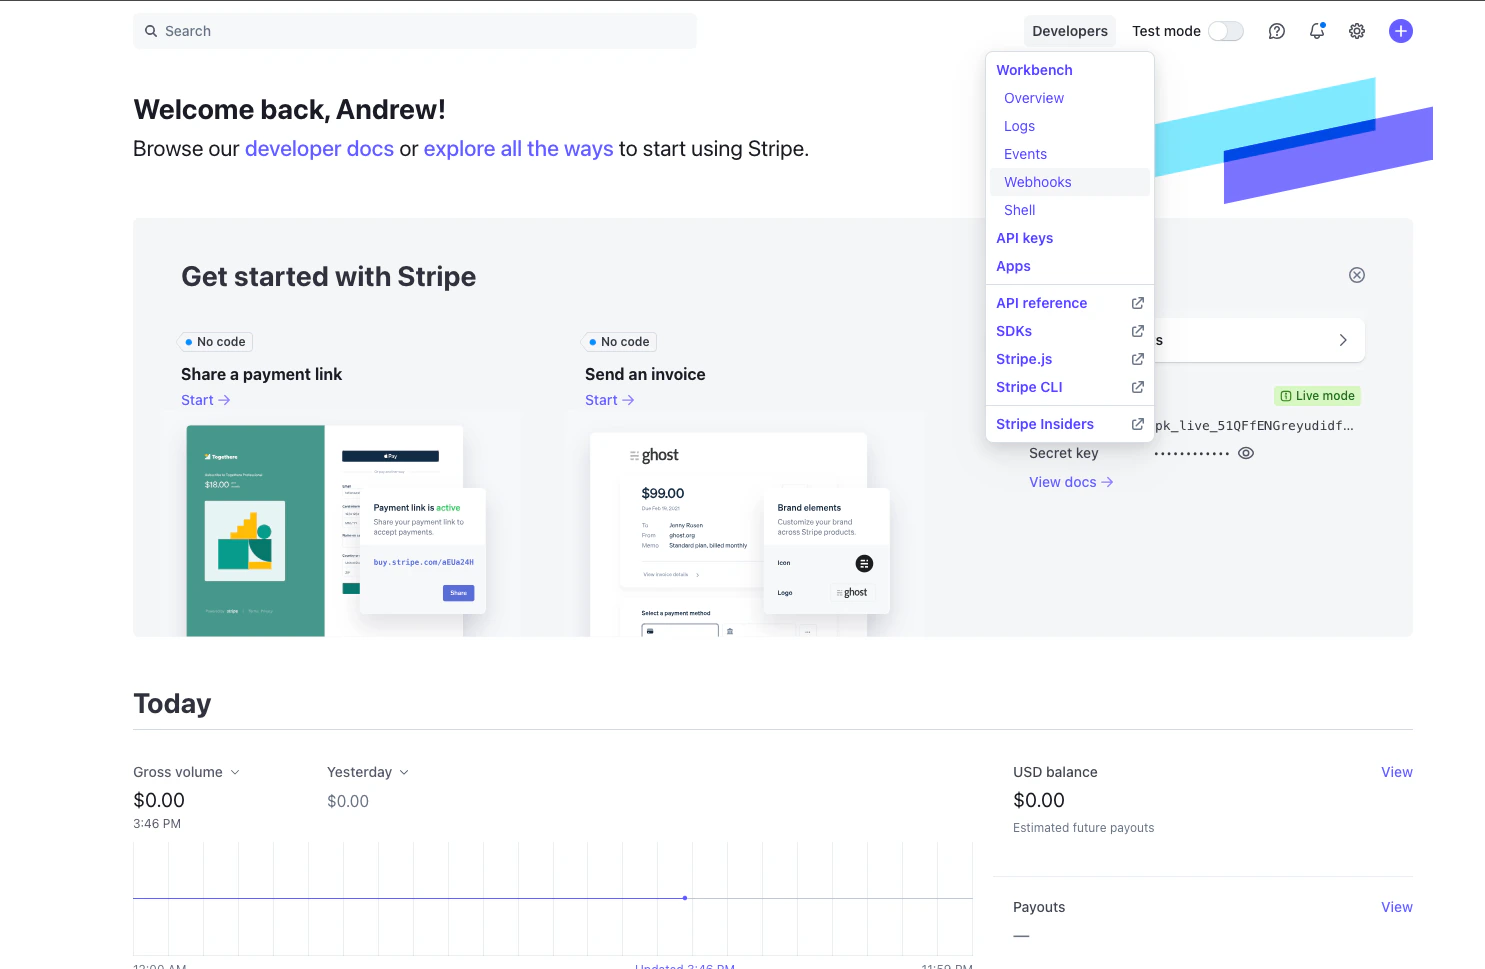The height and width of the screenshot is (969, 1485).
Task: Dismiss the API keys card
Action: click(x=1356, y=274)
